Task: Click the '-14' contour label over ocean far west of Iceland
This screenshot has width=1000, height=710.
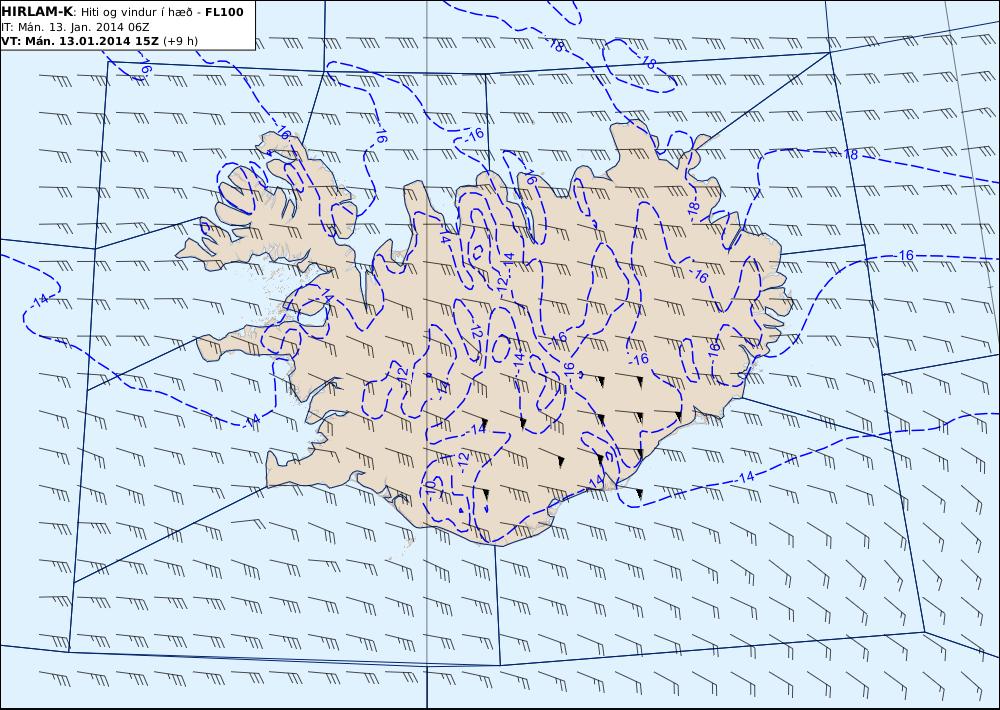Action: (x=41, y=299)
